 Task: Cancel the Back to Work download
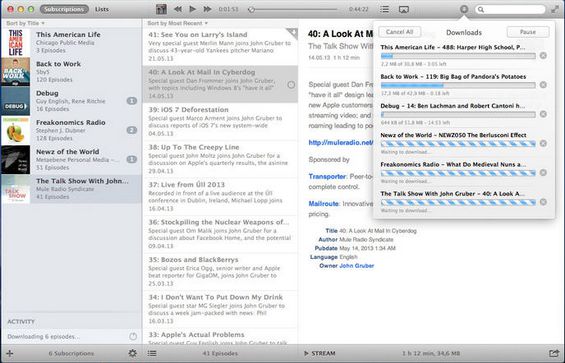[x=543, y=85]
